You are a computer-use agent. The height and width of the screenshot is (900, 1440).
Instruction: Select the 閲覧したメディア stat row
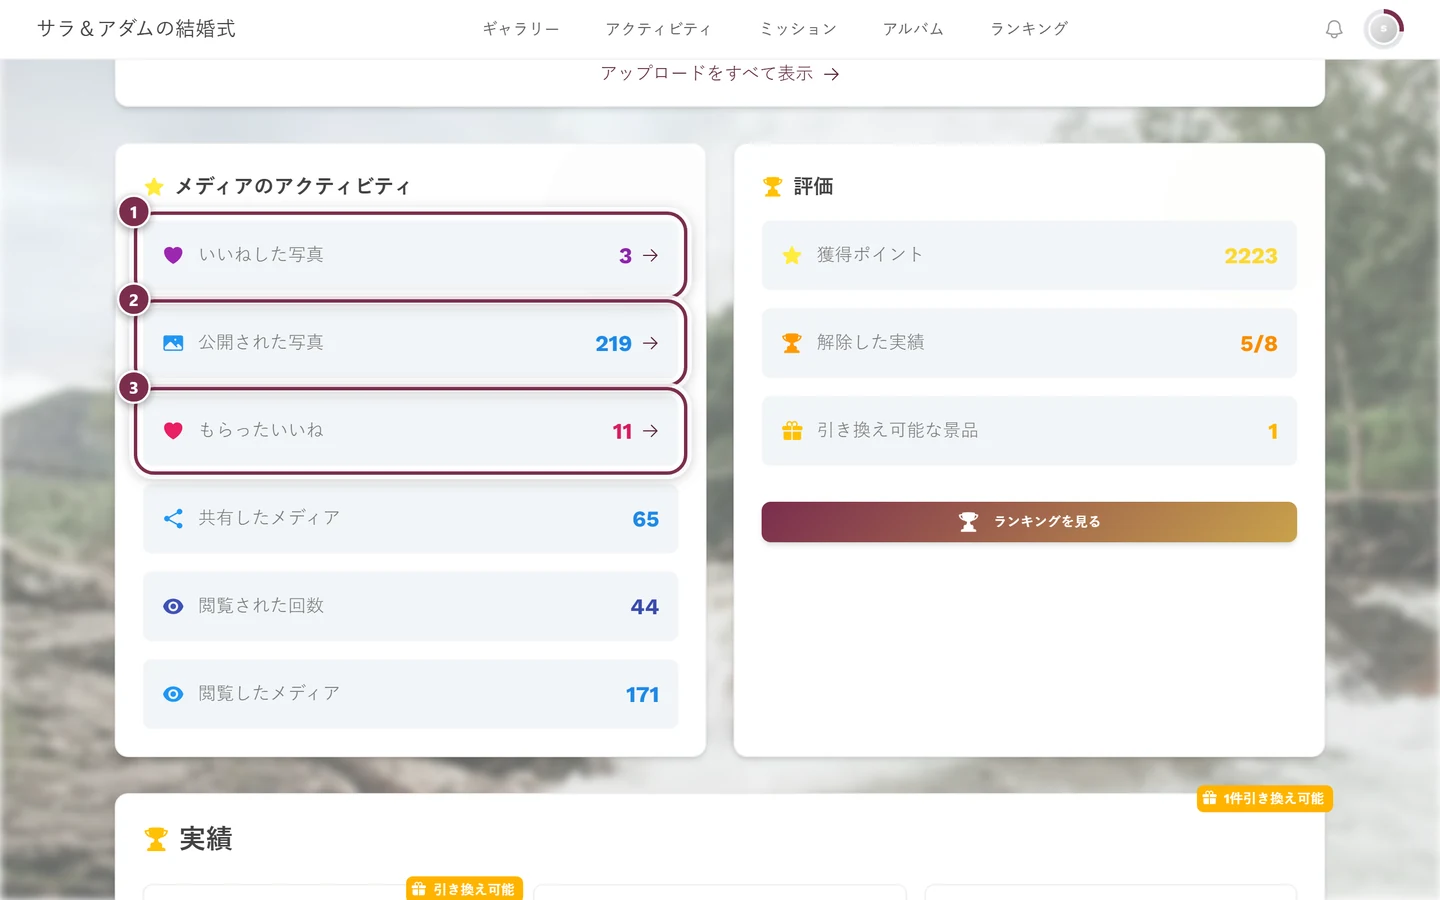pyautogui.click(x=411, y=694)
